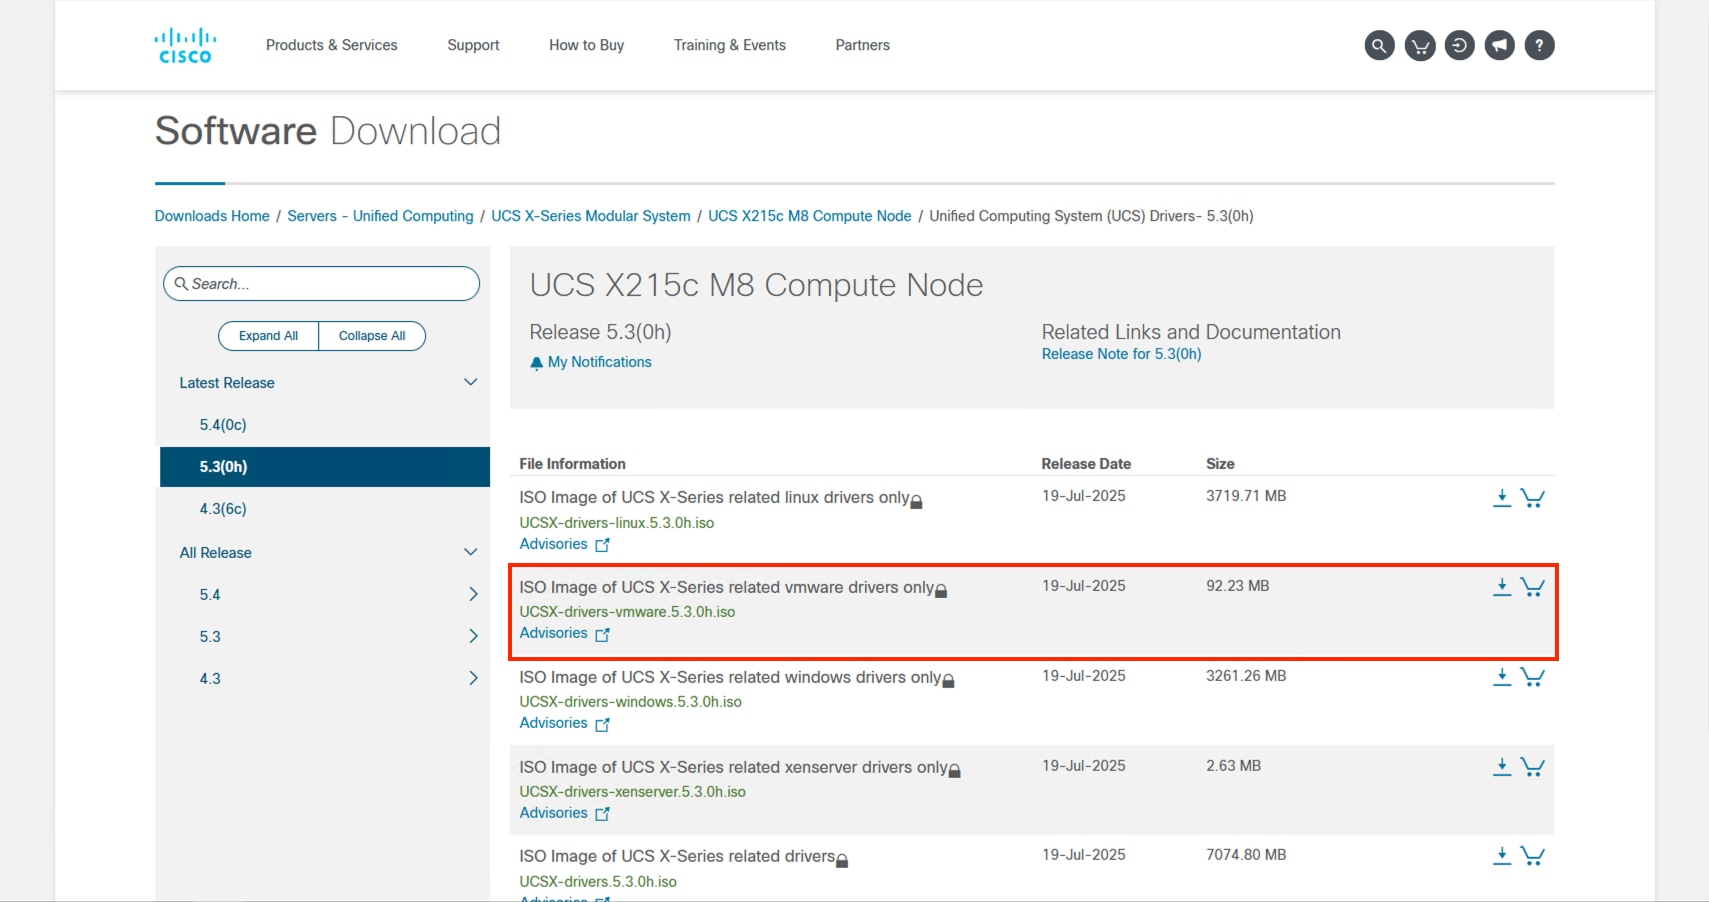Viewport: 1709px width, 902px height.
Task: Download the windows drivers ISO via download icon
Action: click(1502, 677)
